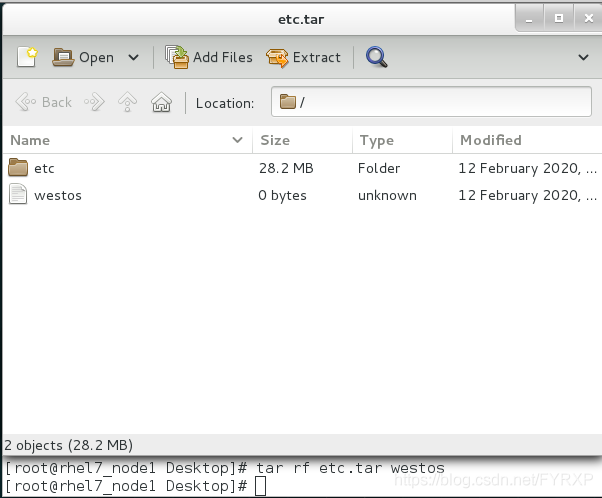Click the modified date of etc
This screenshot has height=498, width=602.
pos(527,168)
